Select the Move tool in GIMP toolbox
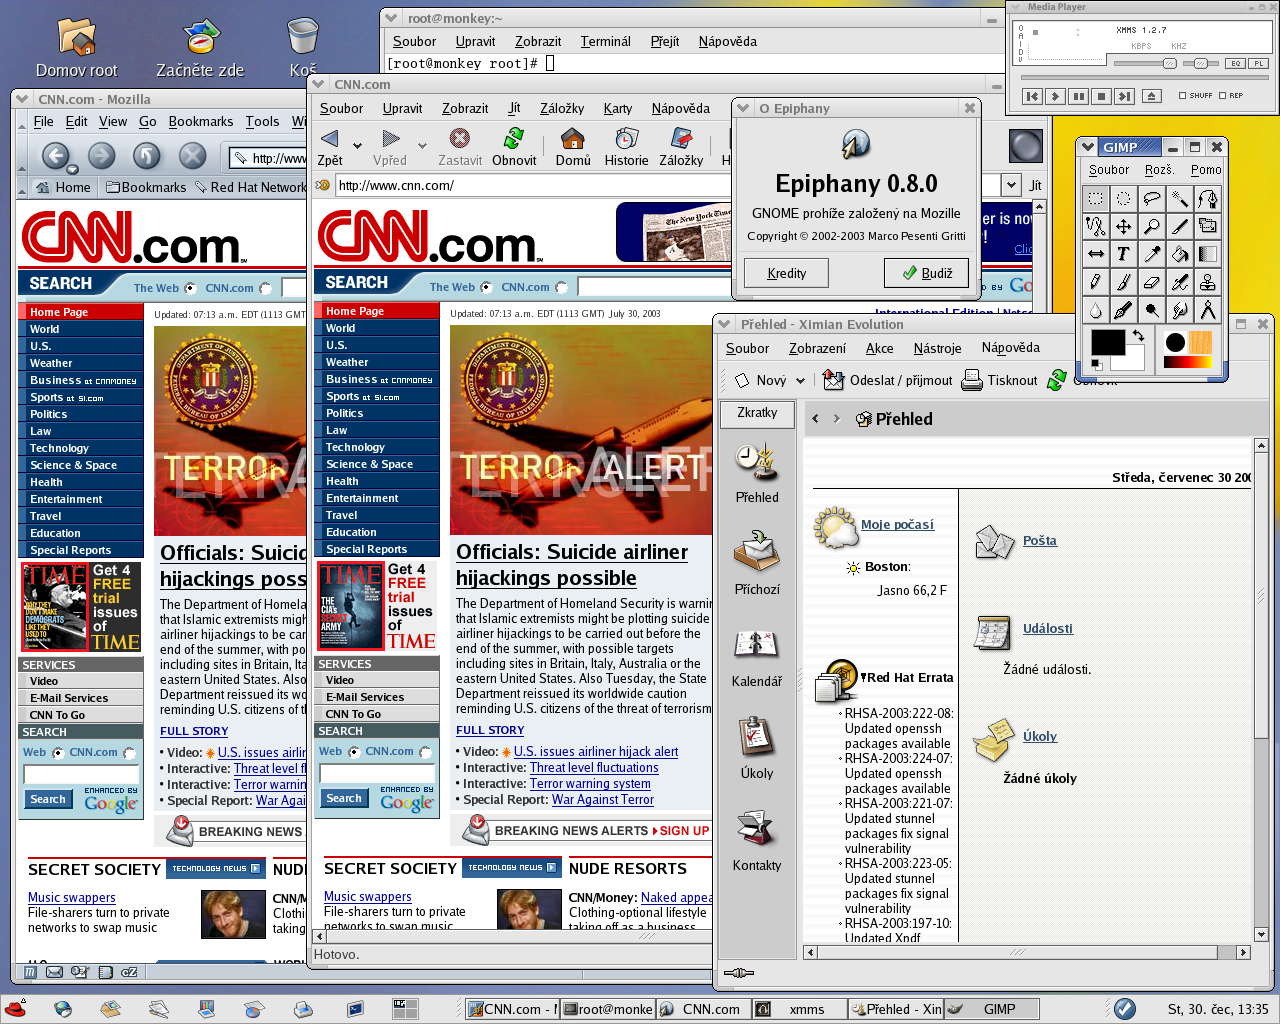 point(1124,226)
